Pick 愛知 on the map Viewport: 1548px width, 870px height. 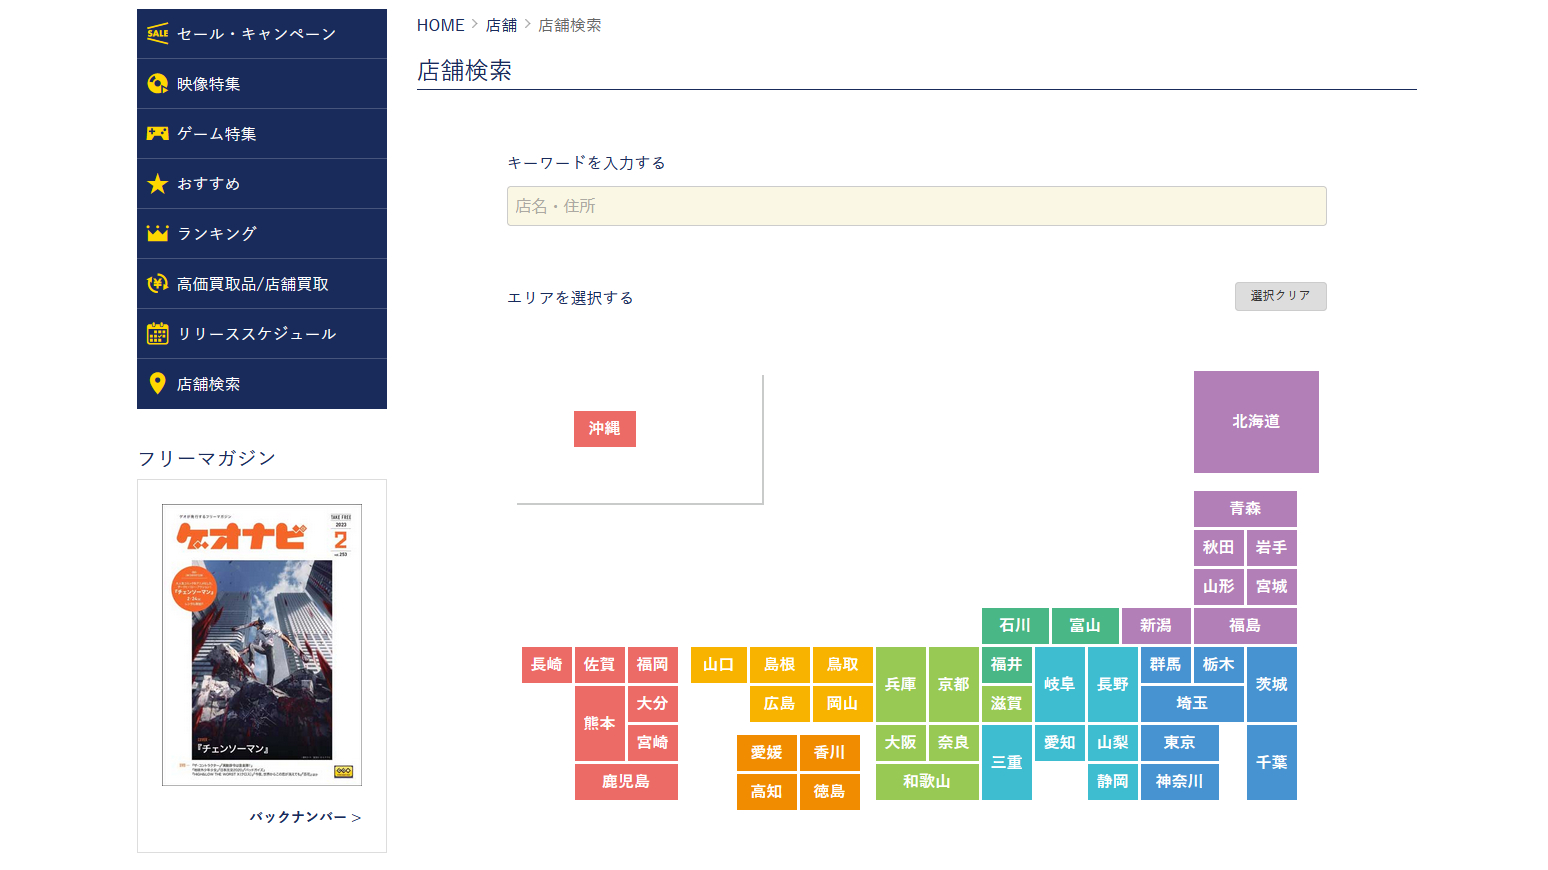tap(1060, 743)
